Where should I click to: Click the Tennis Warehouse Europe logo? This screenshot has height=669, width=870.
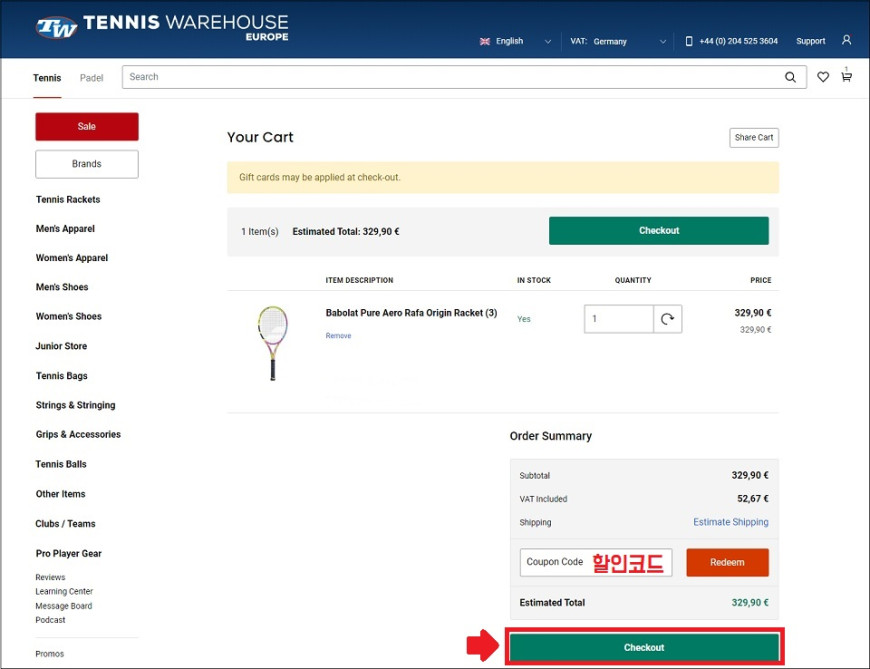click(162, 27)
